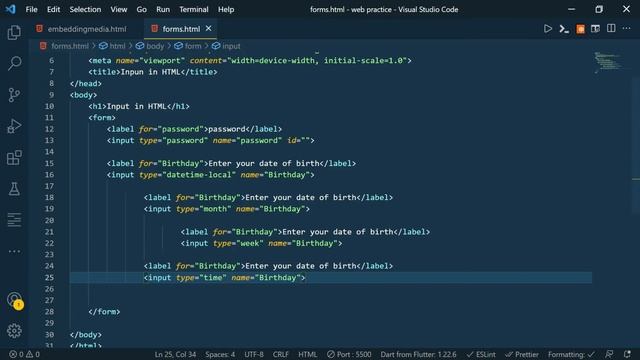
Task: Open the Run and Debug view
Action: coord(14,126)
